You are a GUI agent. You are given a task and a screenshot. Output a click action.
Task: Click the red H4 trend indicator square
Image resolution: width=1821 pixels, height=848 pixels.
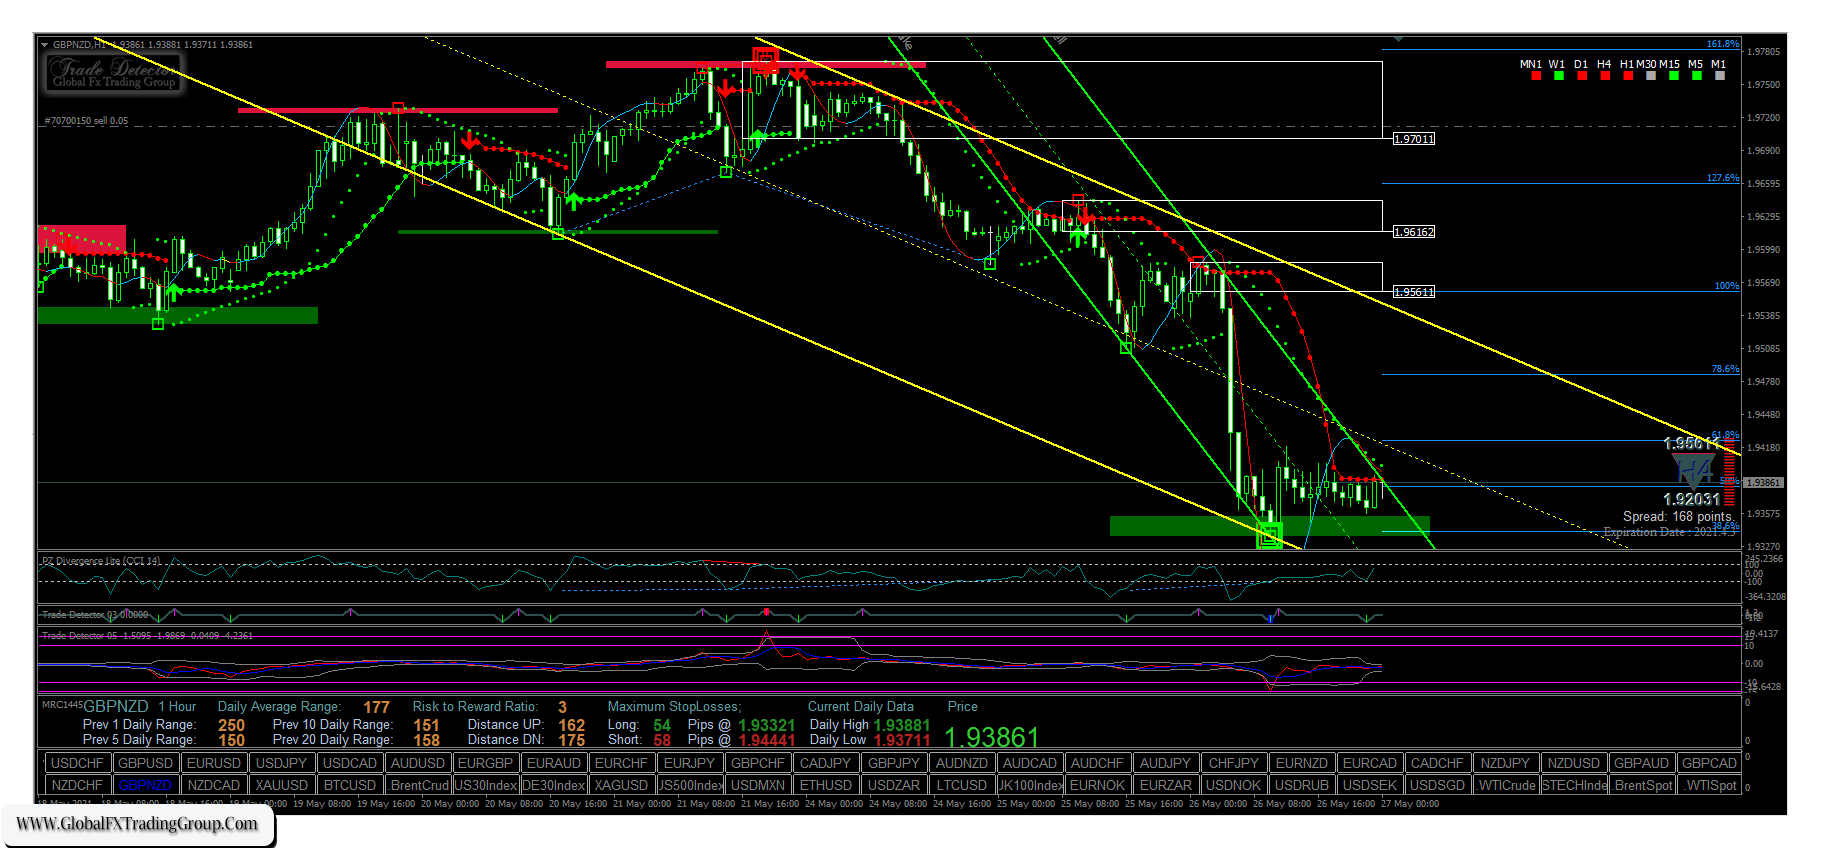pos(1605,76)
